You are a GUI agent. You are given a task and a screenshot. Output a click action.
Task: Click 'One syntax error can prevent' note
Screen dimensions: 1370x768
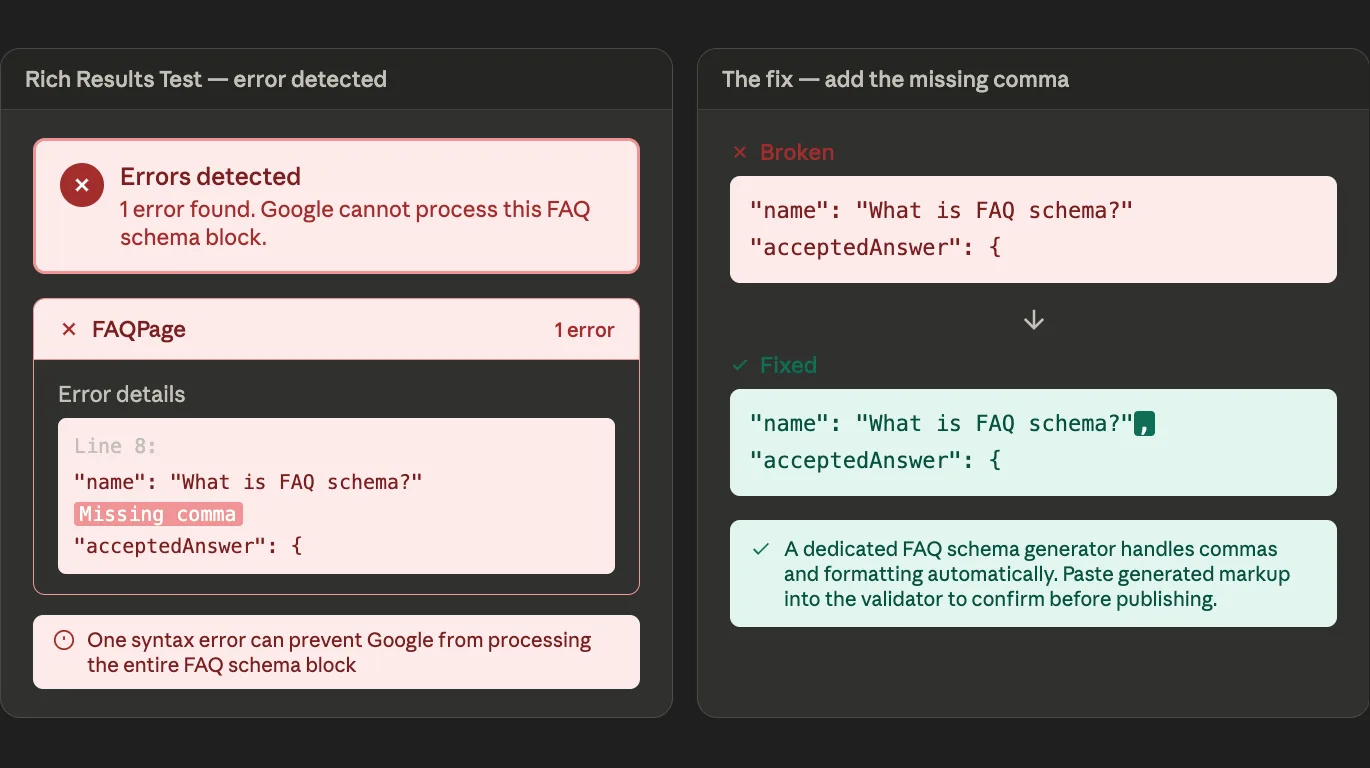[339, 652]
